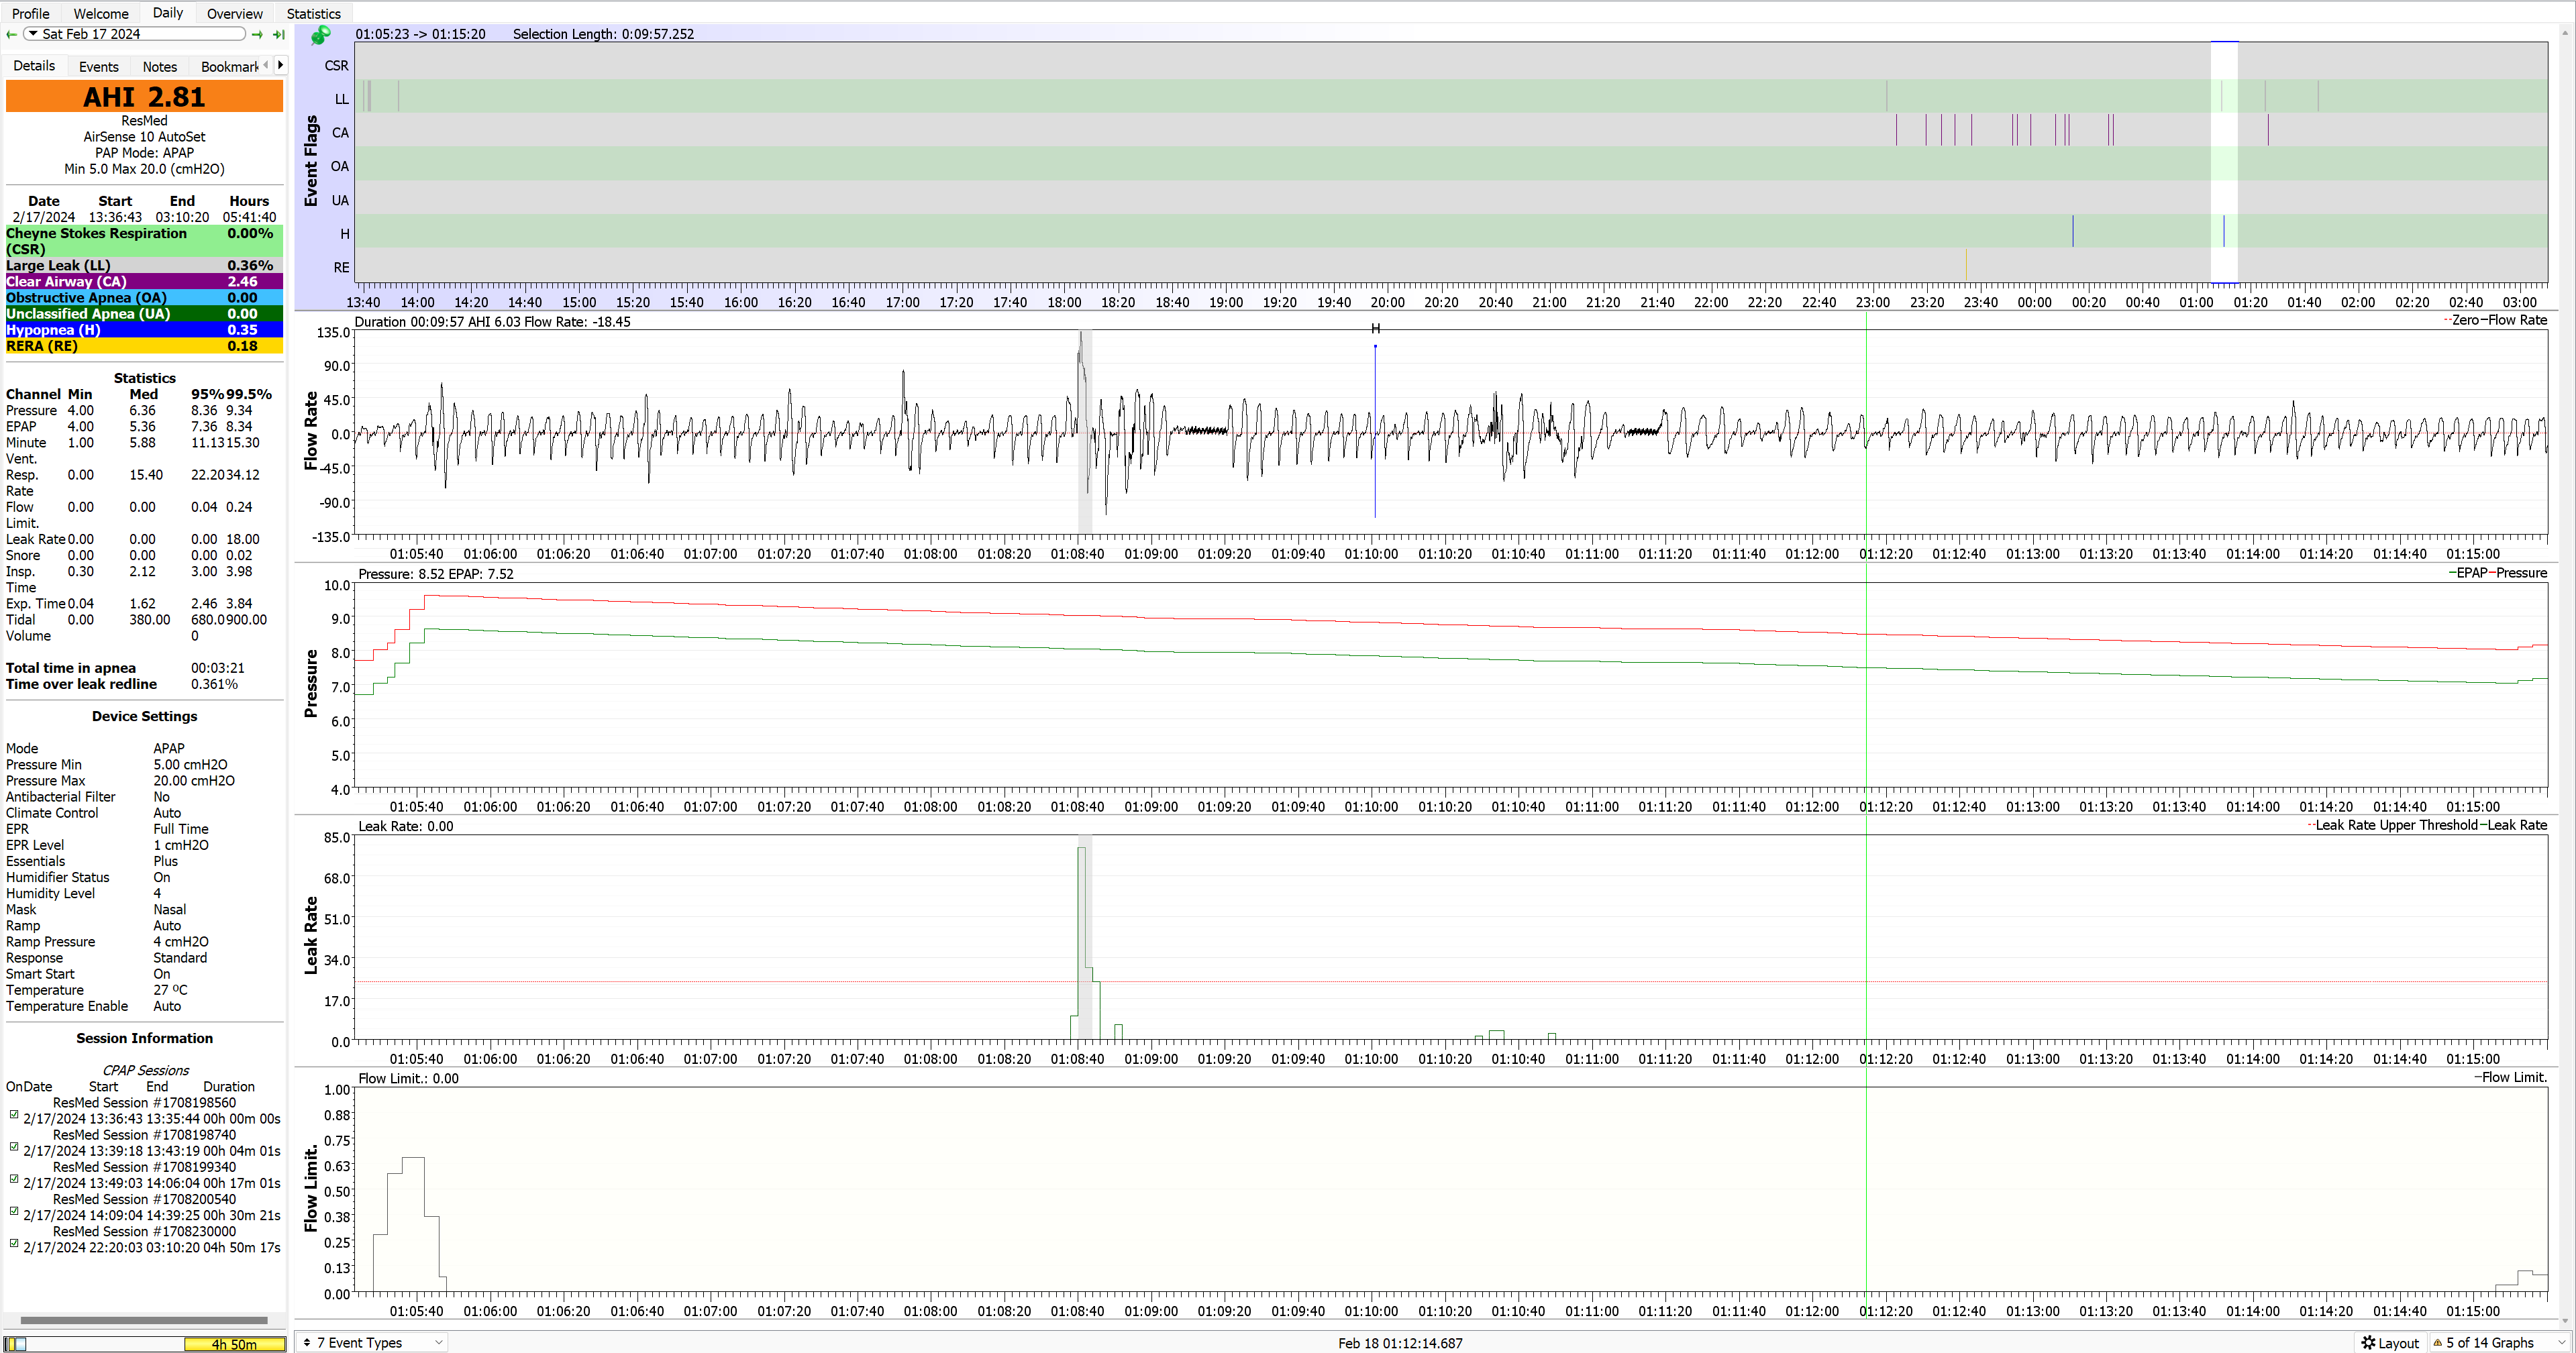Screen dimensions: 2576x1353
Task: Click the Statistics tab in top menu
Action: pyautogui.click(x=313, y=13)
